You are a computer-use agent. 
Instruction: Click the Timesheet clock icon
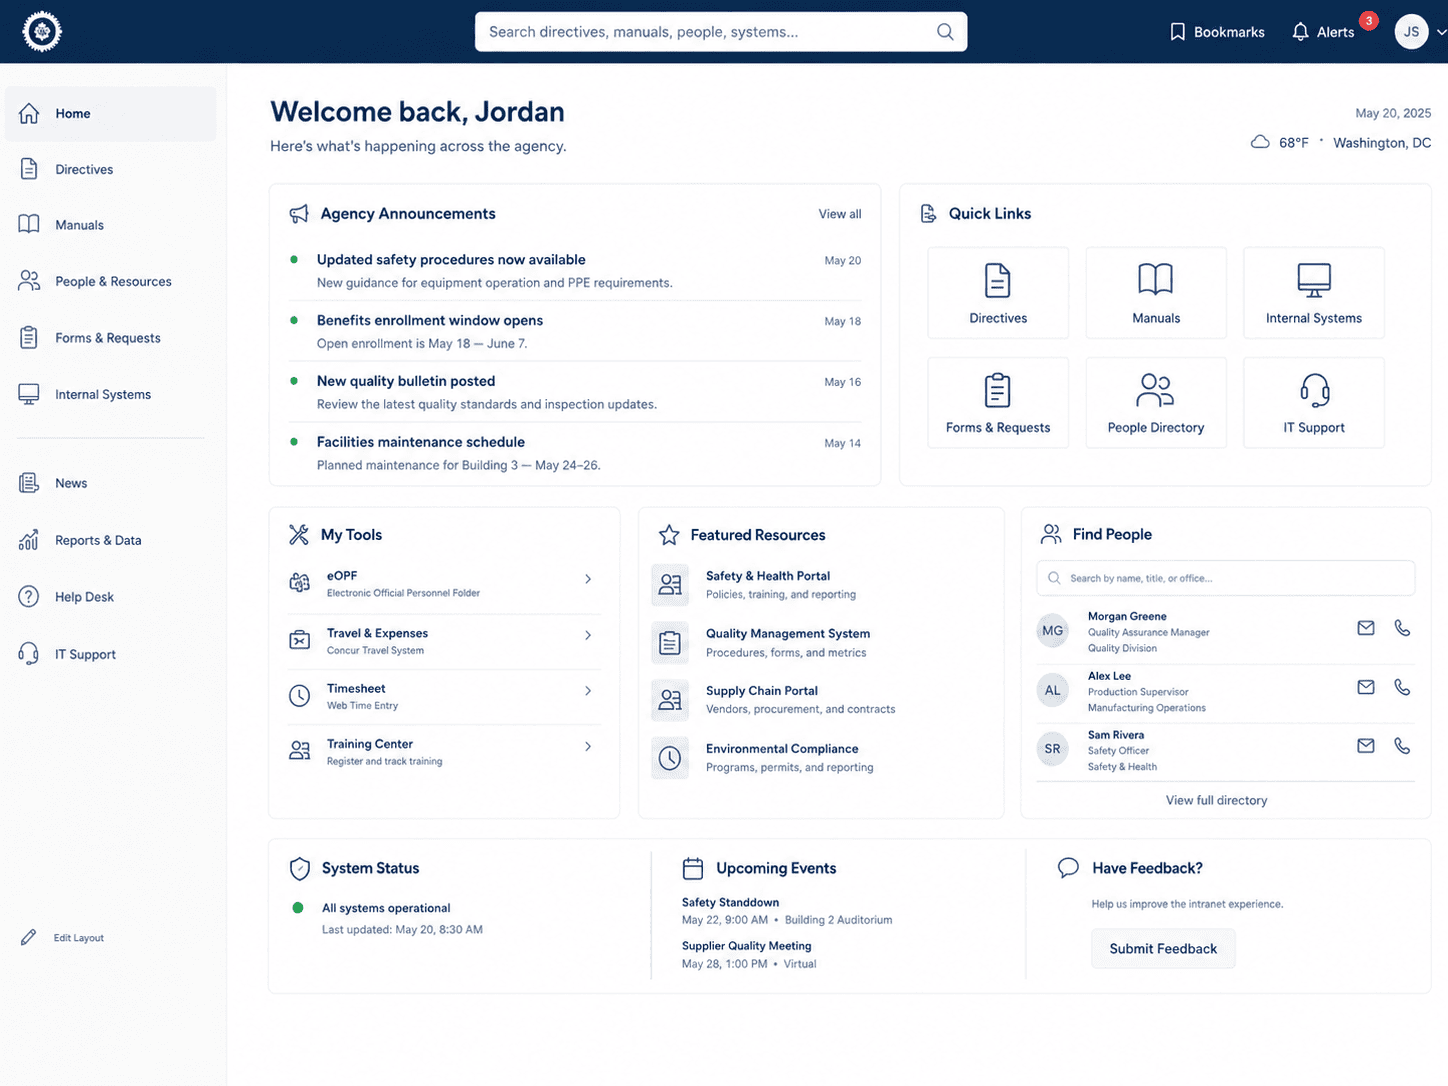point(299,696)
